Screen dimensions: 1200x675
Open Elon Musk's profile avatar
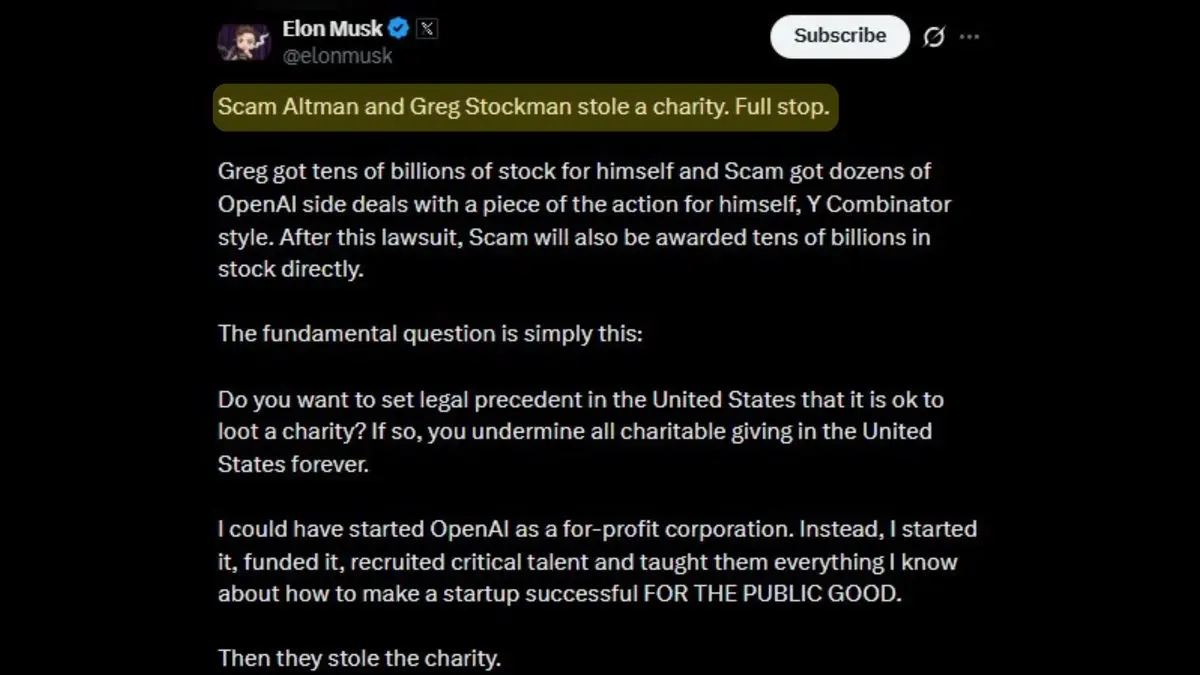(x=244, y=41)
